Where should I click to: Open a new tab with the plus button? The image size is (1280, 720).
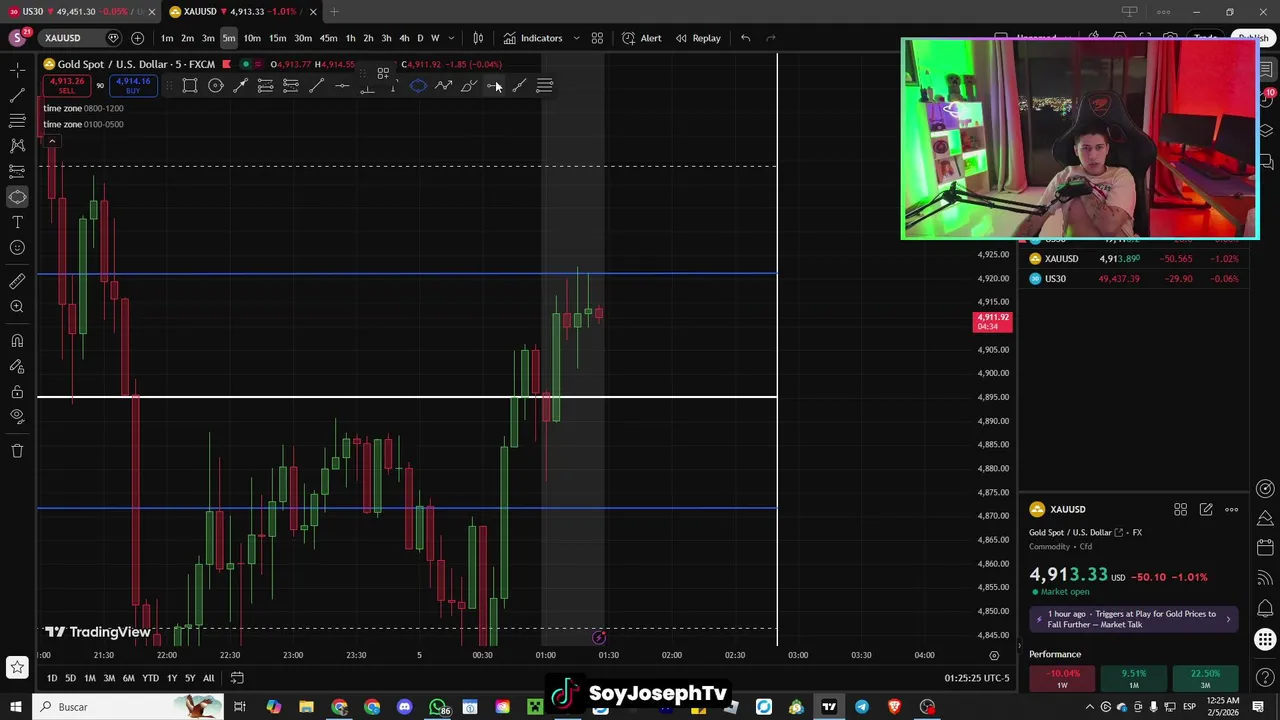coord(334,12)
